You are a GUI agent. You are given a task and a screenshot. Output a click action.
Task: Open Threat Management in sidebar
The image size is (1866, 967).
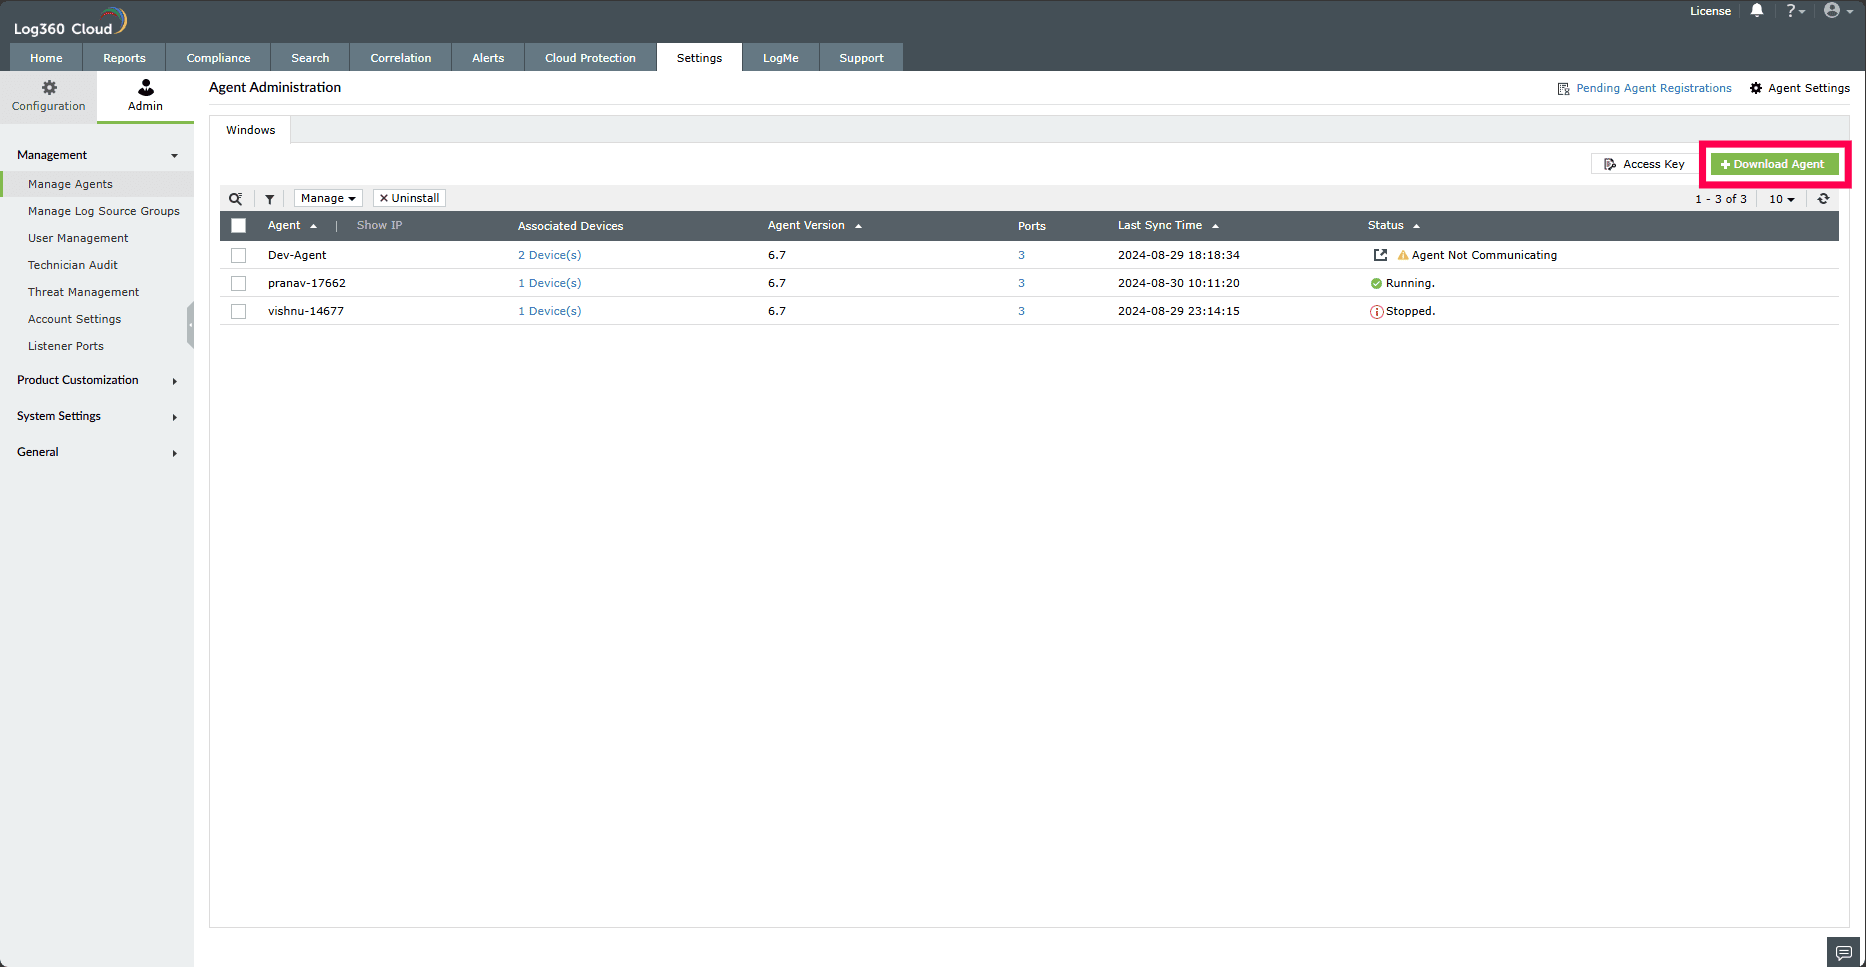click(84, 292)
